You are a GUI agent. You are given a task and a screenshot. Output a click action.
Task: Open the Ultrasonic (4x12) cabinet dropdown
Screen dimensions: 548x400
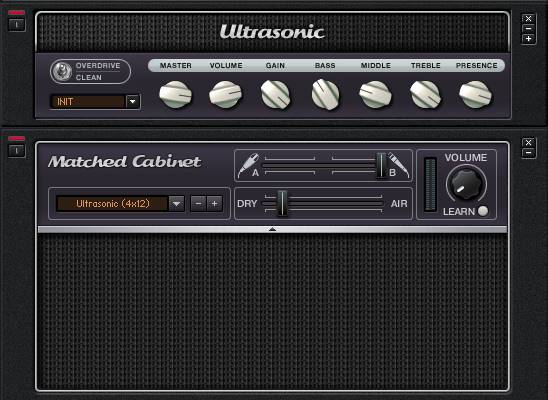click(x=176, y=204)
